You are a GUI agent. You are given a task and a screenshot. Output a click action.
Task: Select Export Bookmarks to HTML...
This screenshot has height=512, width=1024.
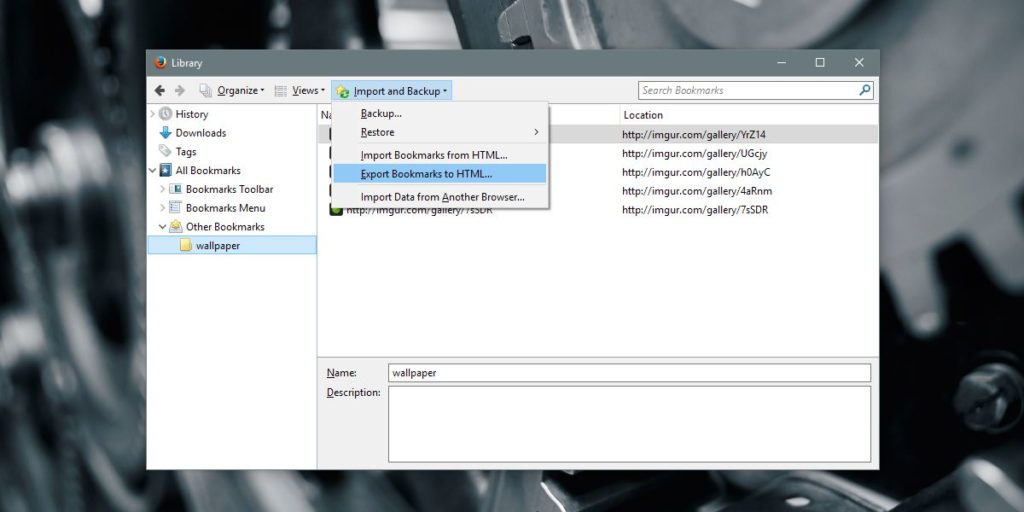click(440, 174)
